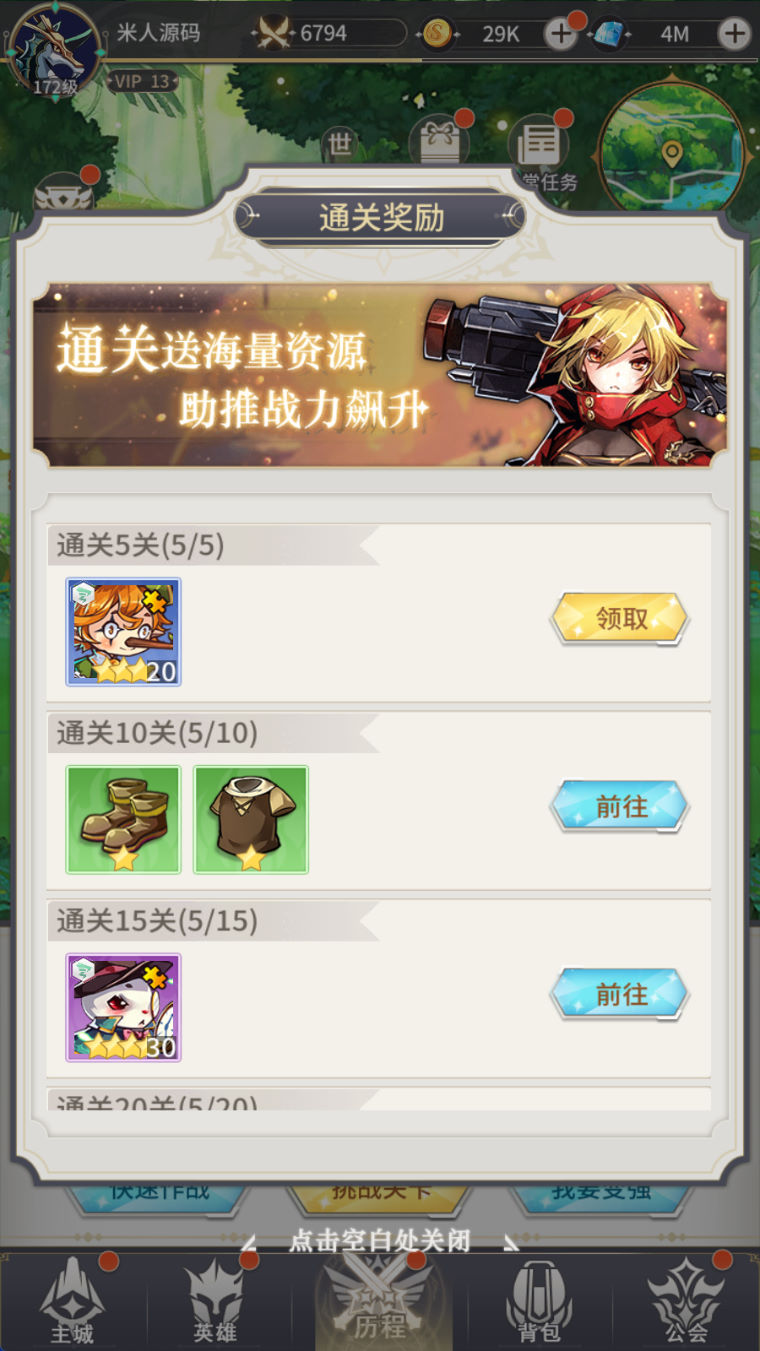
Task: Inspect the brown boots reward item
Action: click(124, 820)
